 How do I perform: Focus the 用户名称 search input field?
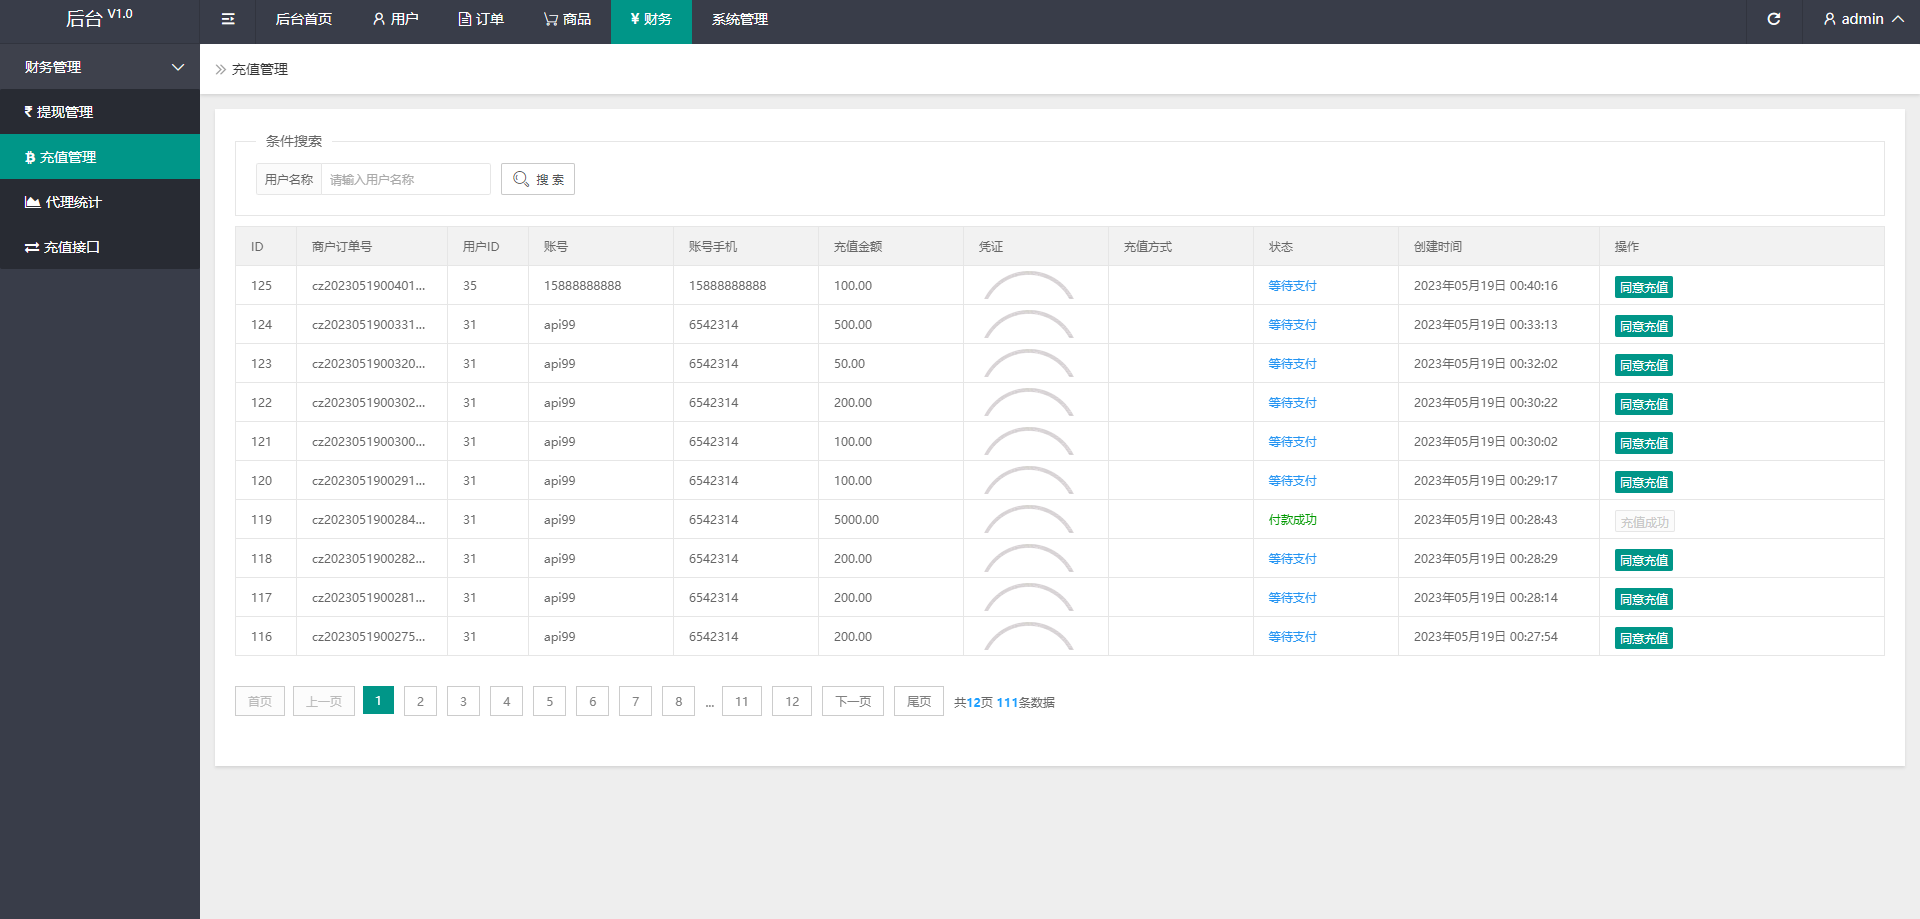coord(405,179)
